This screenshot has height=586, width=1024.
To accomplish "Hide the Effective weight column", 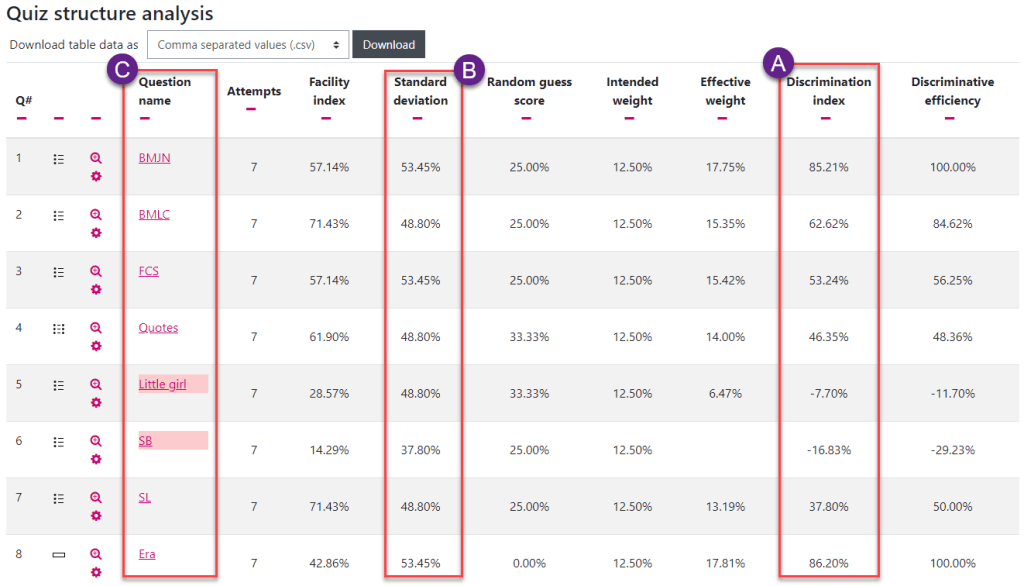I will point(722,118).
